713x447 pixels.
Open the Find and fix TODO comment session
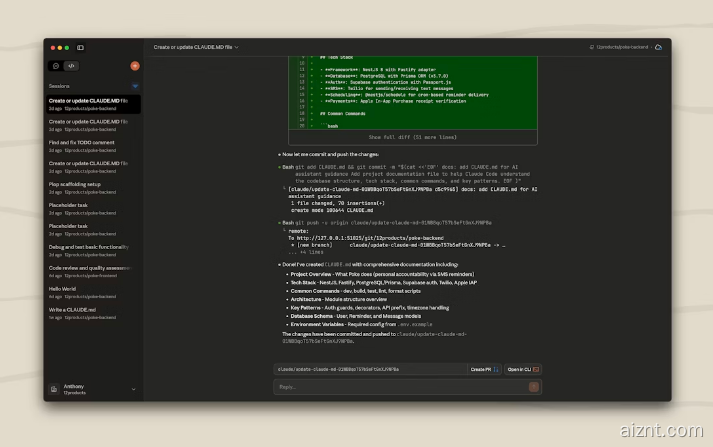82,142
